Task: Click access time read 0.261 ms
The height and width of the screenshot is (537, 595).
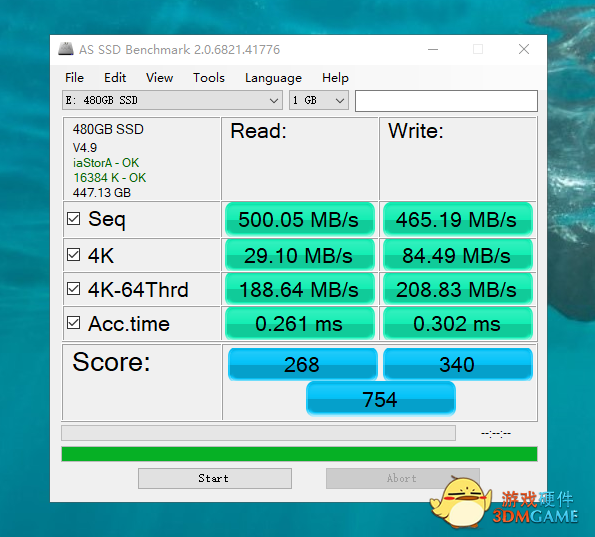Action: (300, 324)
